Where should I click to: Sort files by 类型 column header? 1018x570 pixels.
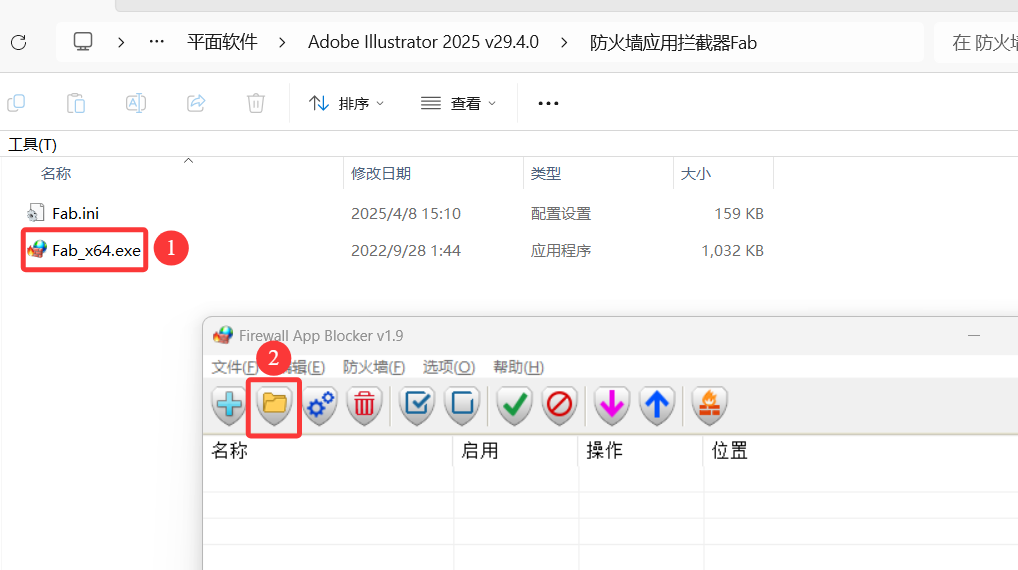545,174
